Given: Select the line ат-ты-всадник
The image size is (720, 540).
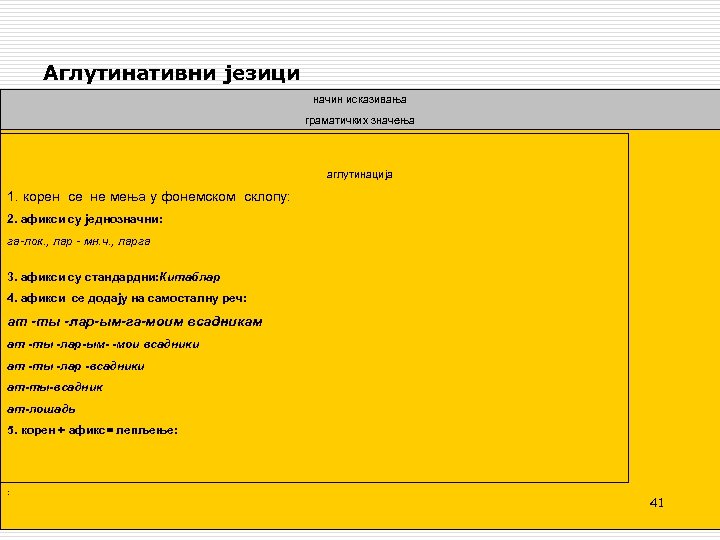Looking at the screenshot, I should (55, 388).
